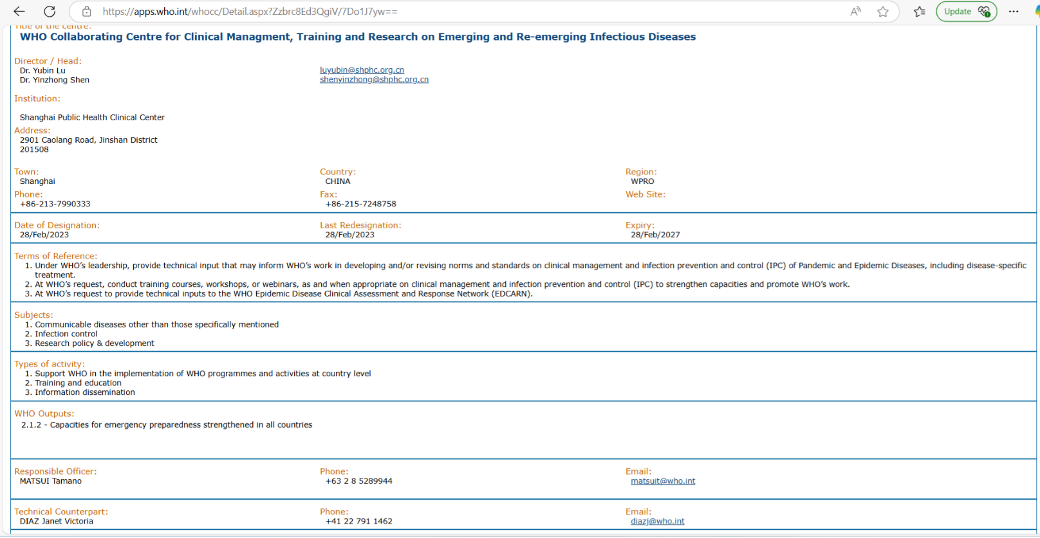The image size is (1040, 538).
Task: Open diazj@who.int email link
Action: click(657, 521)
